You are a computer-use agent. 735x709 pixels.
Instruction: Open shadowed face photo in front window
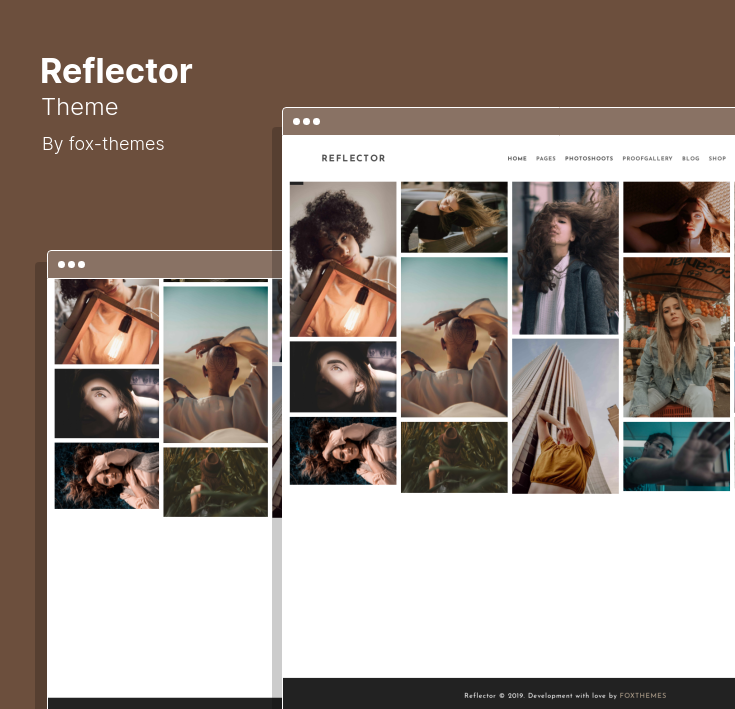343,377
